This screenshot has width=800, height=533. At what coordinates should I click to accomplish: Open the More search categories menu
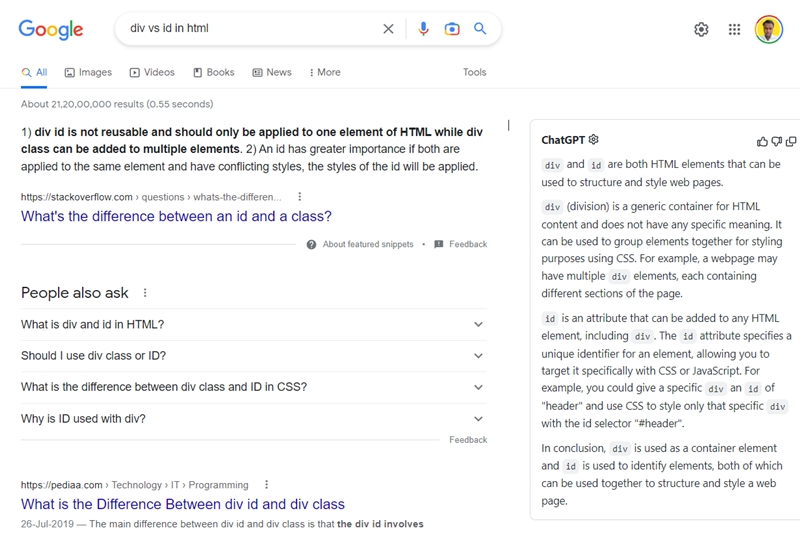tap(325, 72)
